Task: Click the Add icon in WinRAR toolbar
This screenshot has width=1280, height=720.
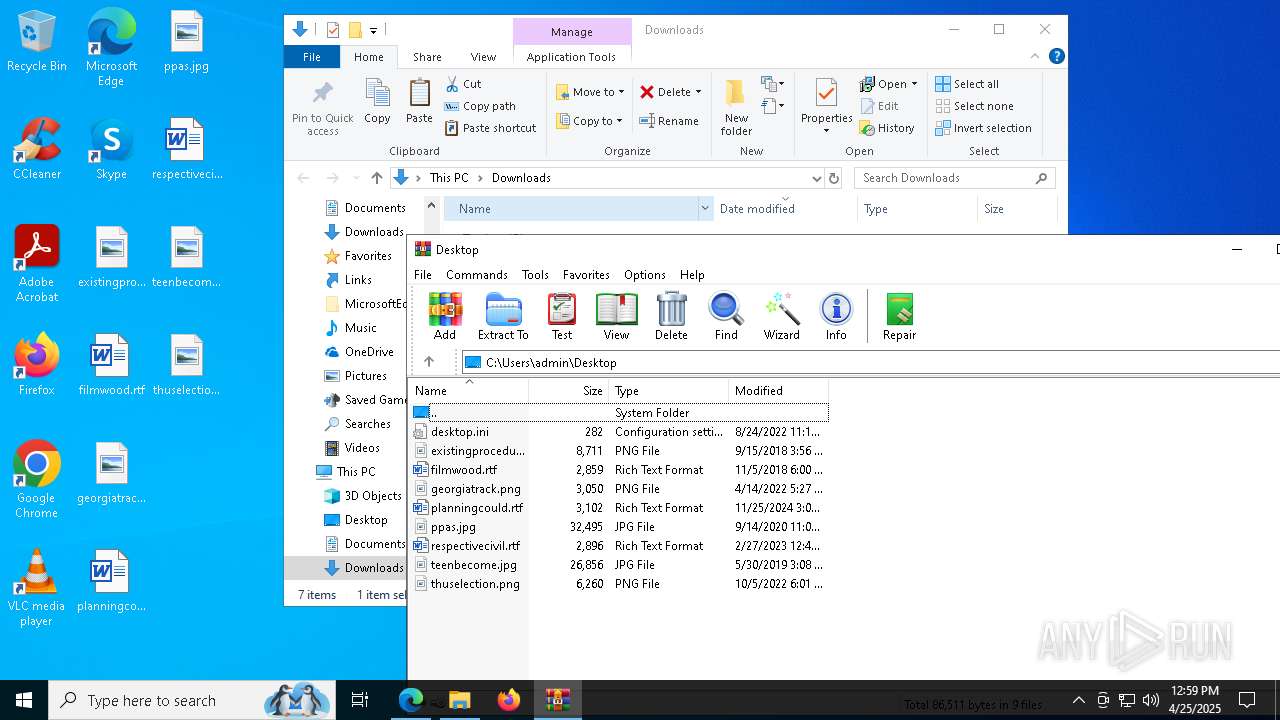Action: click(445, 316)
